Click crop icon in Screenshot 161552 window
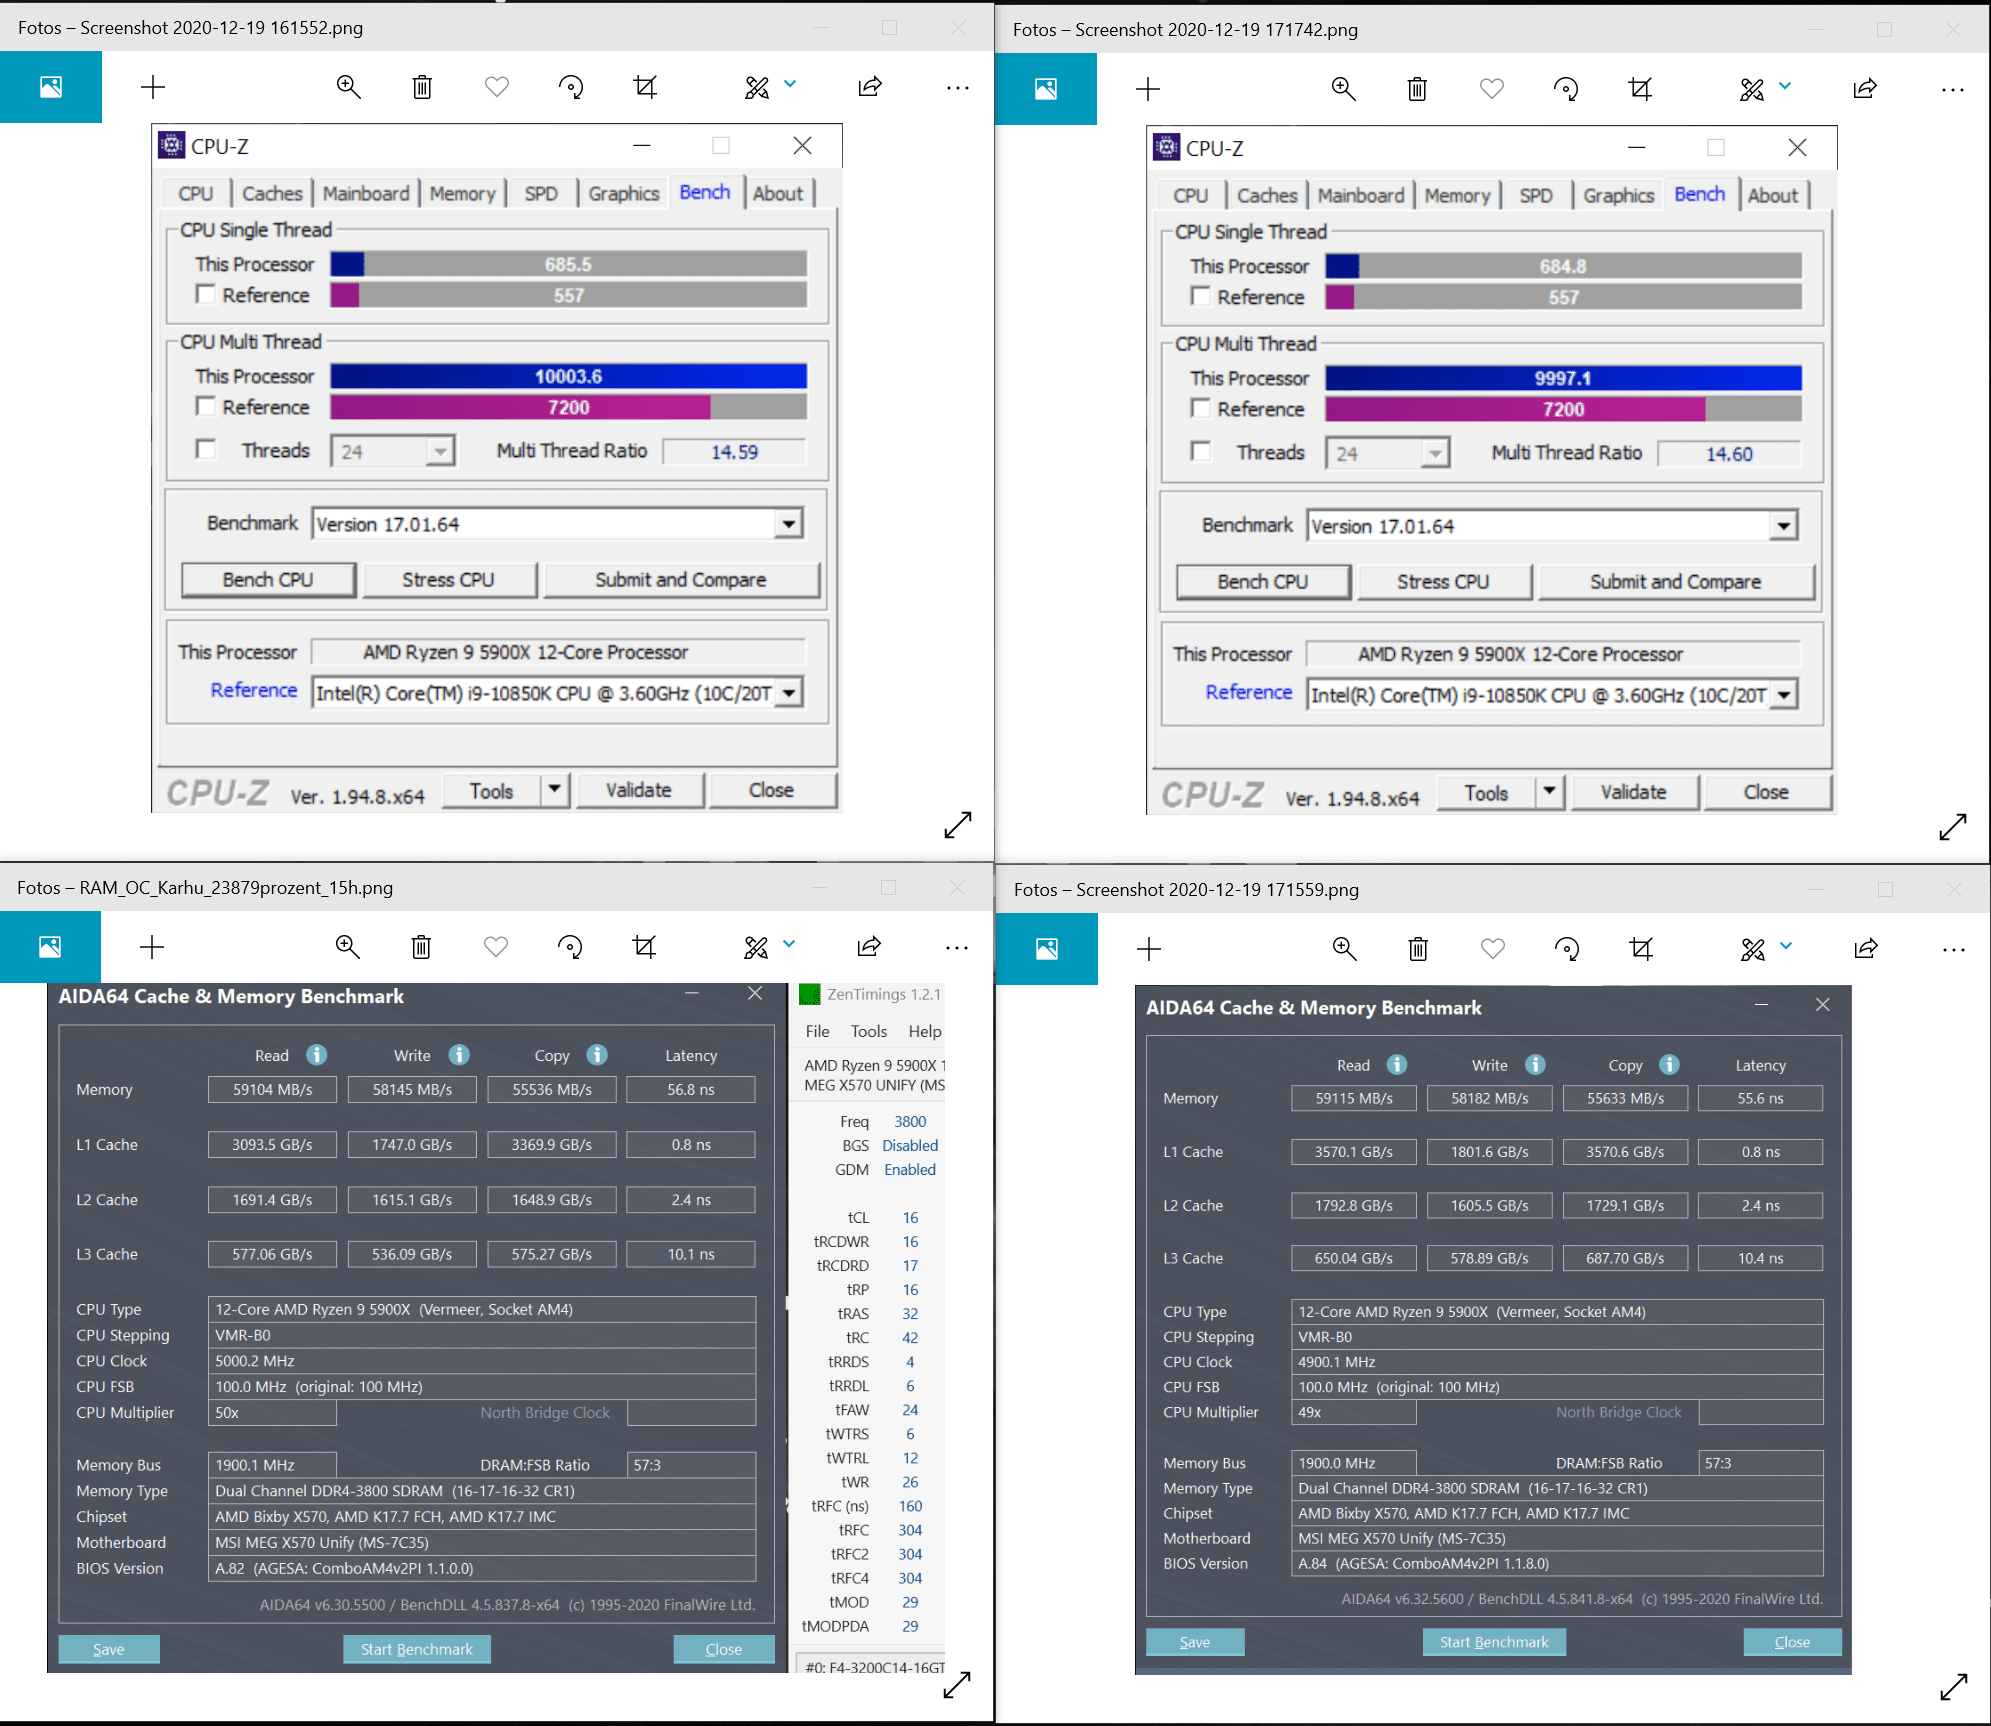The image size is (1991, 1726). [645, 87]
